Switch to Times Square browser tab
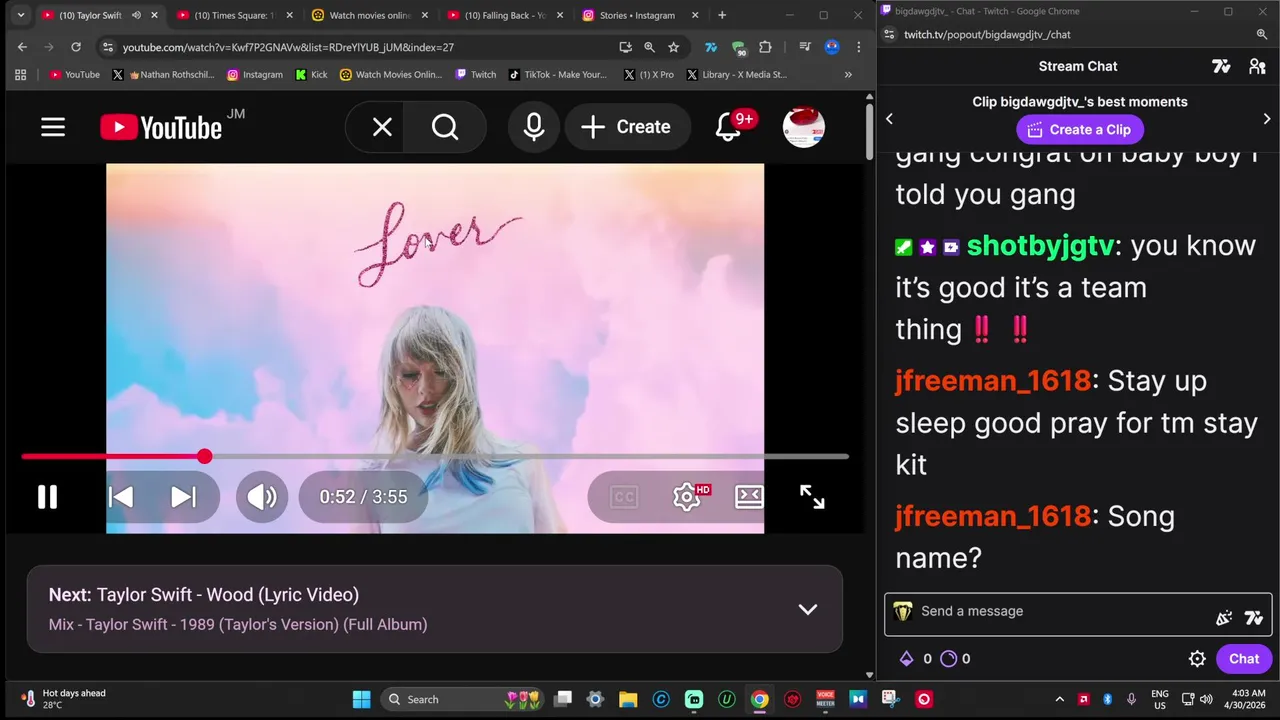The image size is (1280, 720). [x=233, y=15]
